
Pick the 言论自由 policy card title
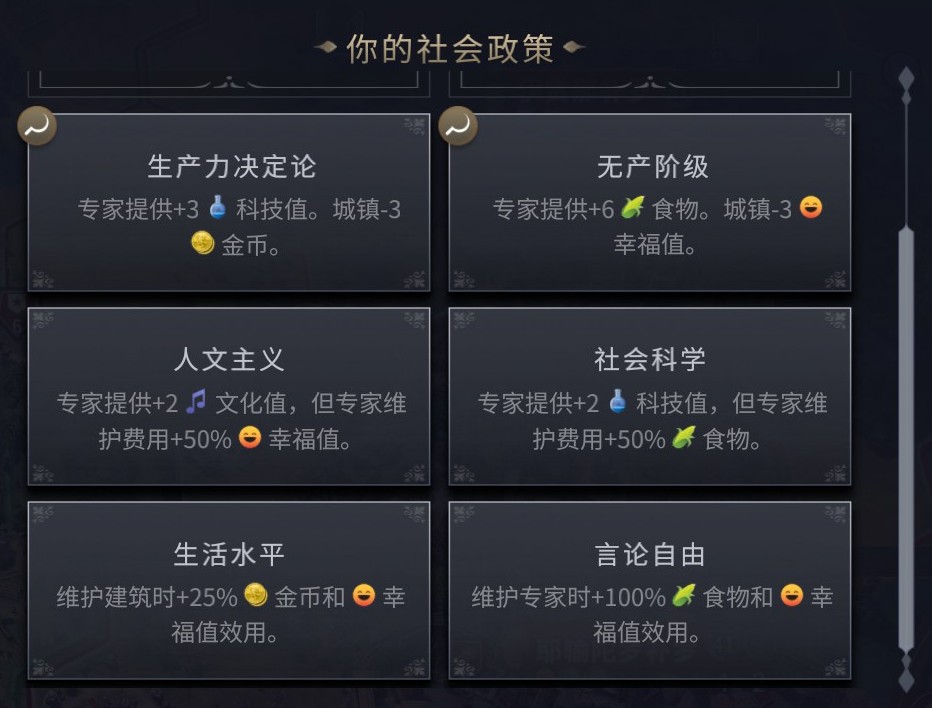(x=650, y=554)
